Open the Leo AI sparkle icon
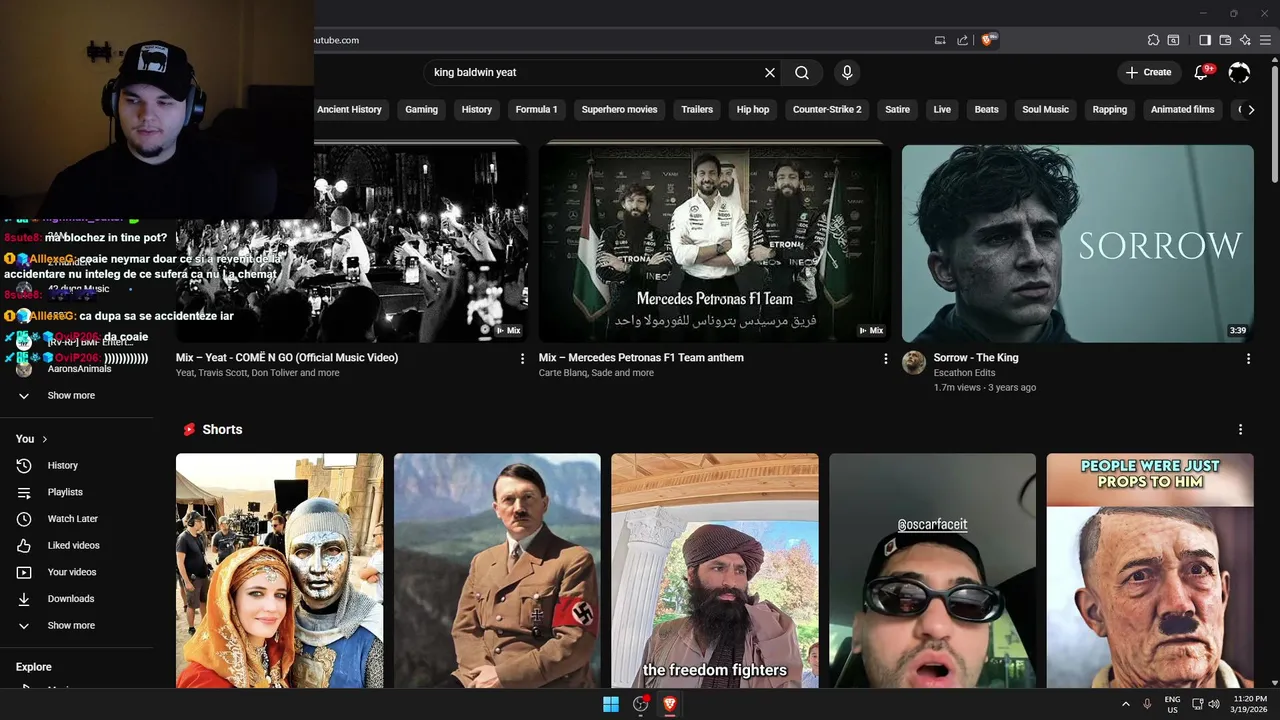 tap(1245, 40)
